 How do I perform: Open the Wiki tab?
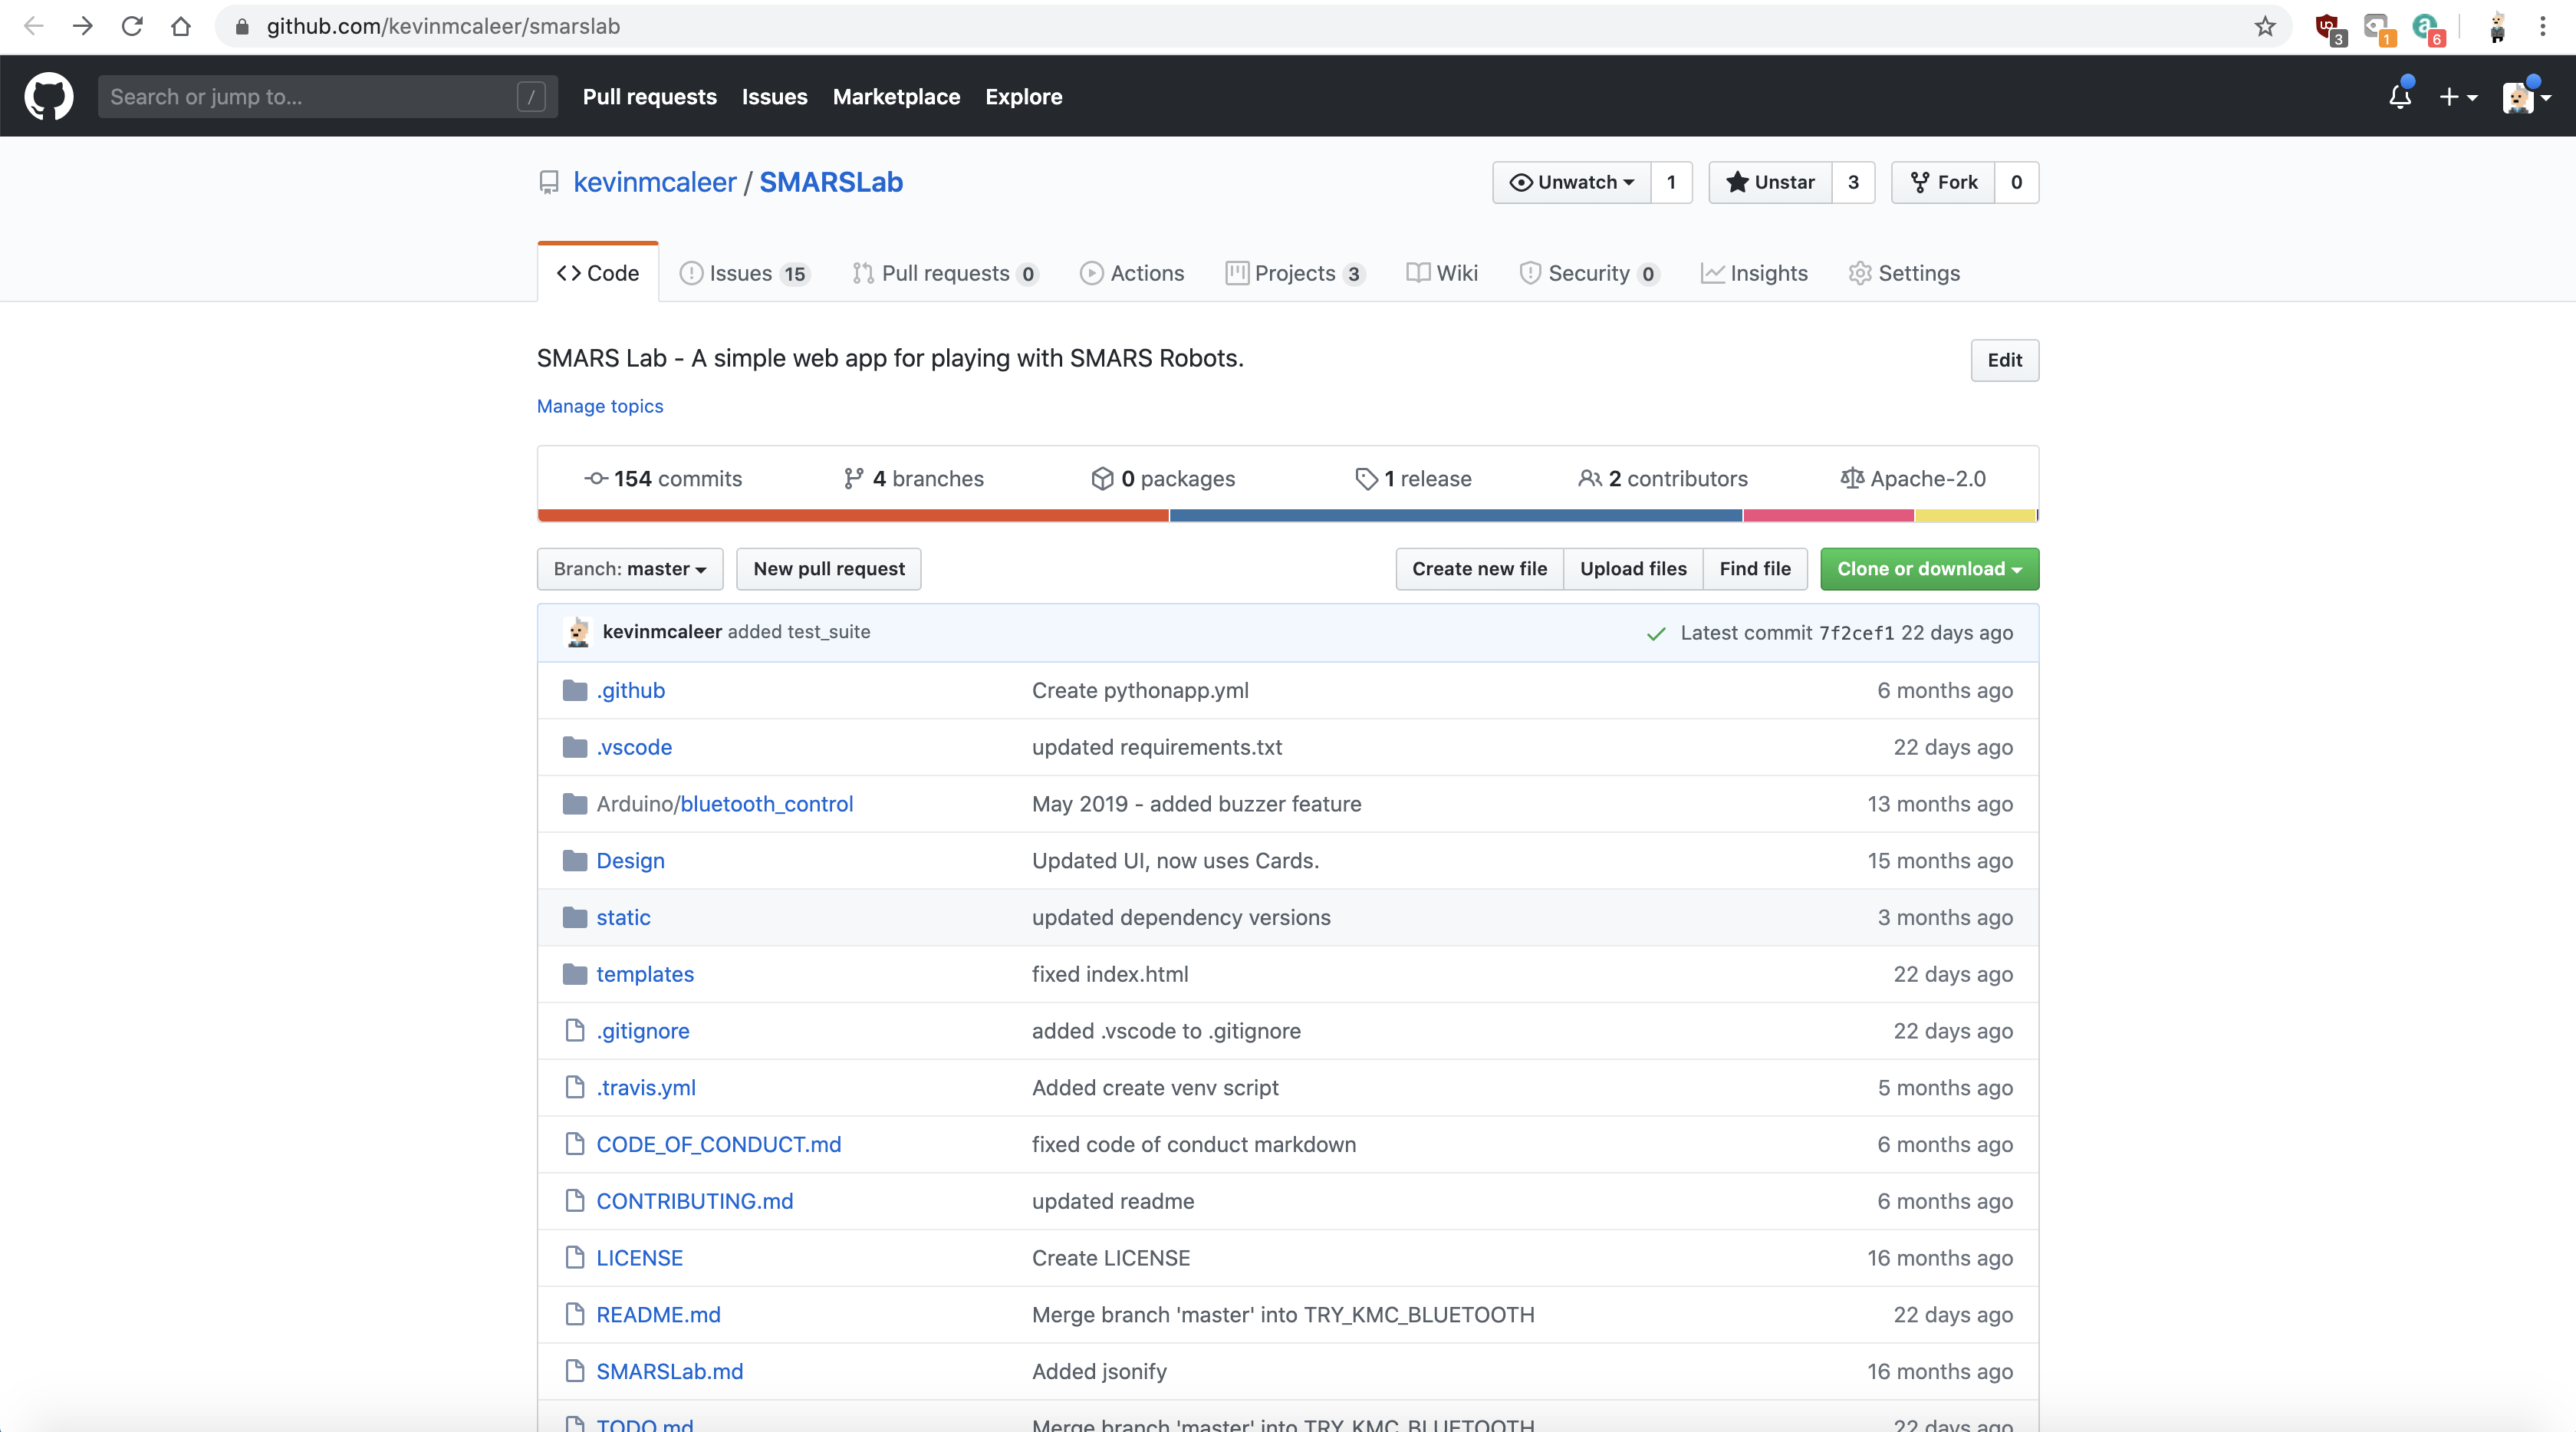1442,273
